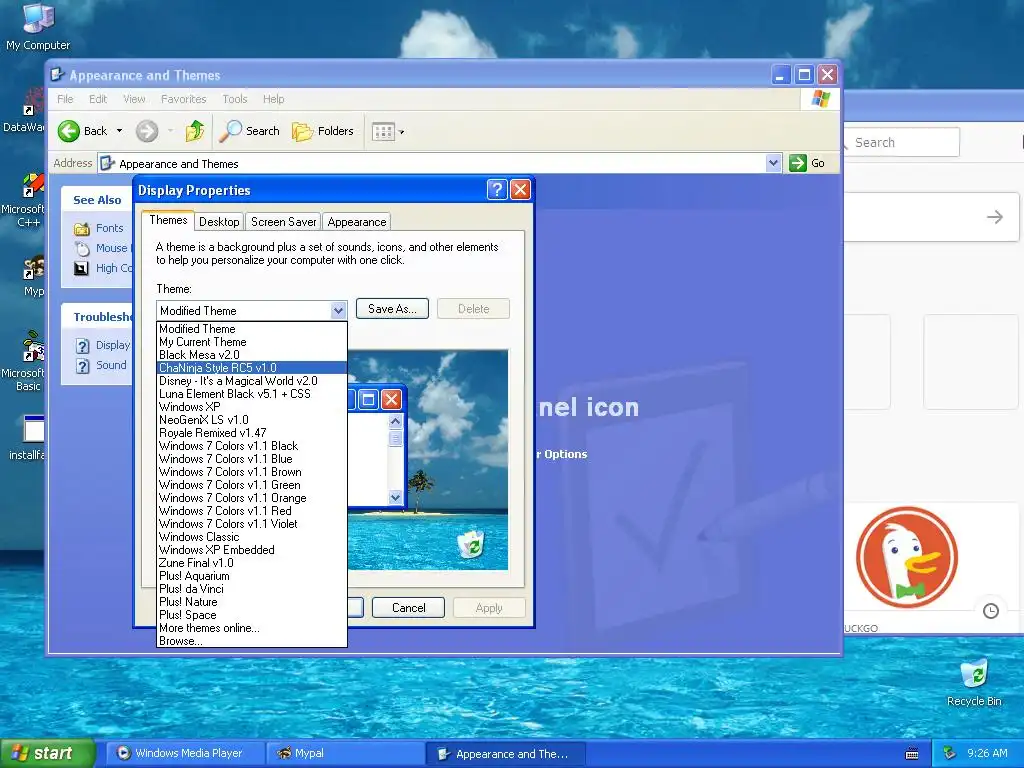Click the High Contrast icon in See Also
Image resolution: width=1024 pixels, height=768 pixels.
click(x=81, y=268)
